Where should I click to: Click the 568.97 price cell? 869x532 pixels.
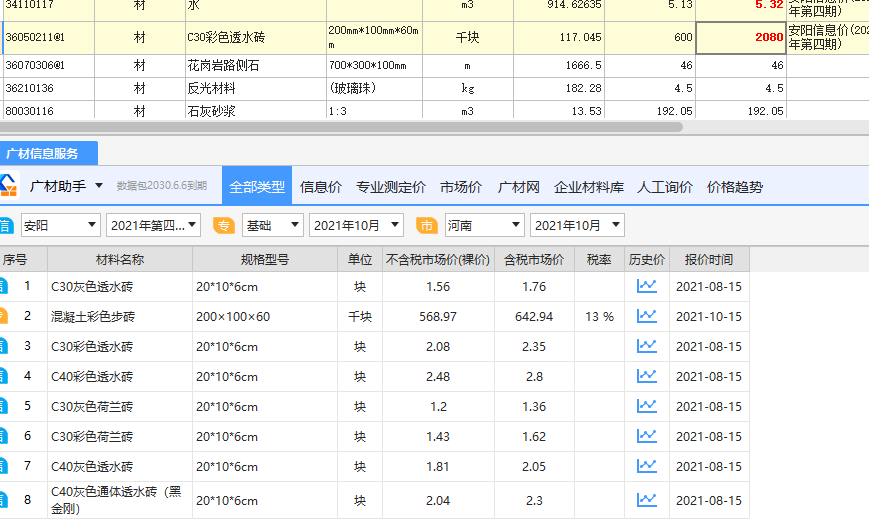pyautogui.click(x=438, y=316)
